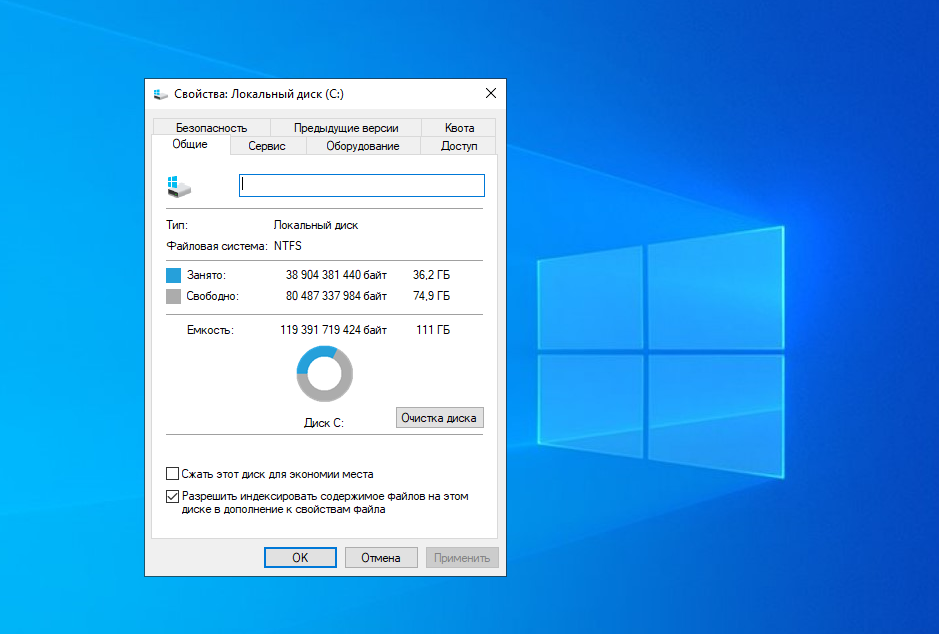Close the Свойства dialog window

[491, 93]
